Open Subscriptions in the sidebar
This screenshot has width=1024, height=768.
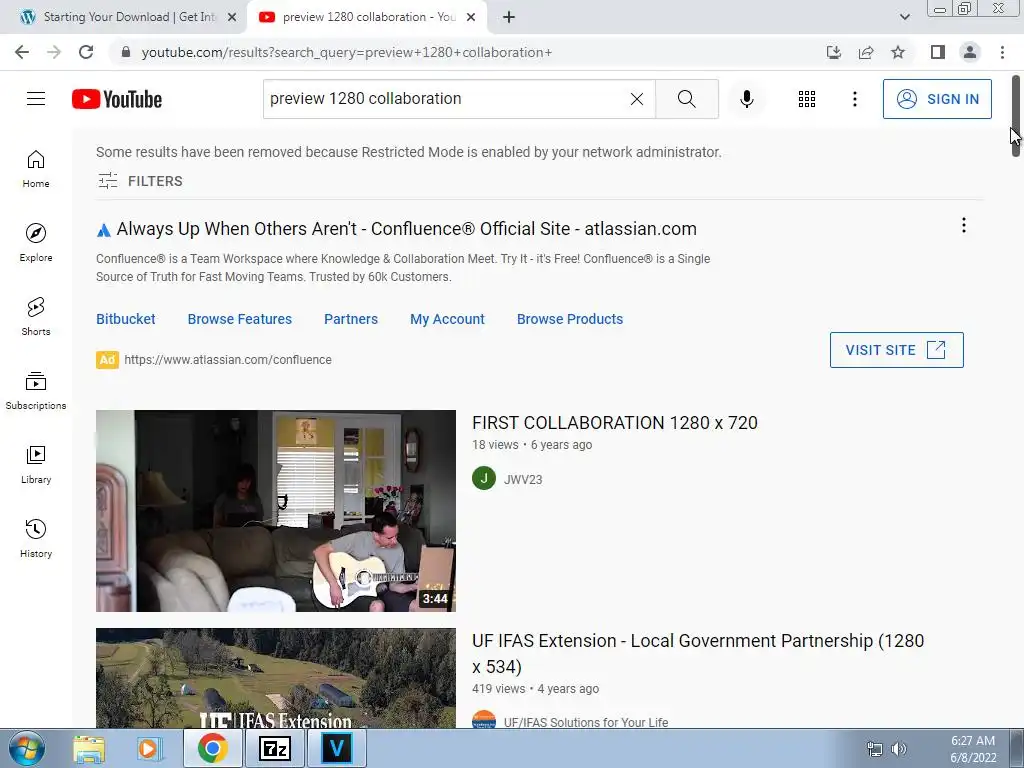click(x=36, y=390)
